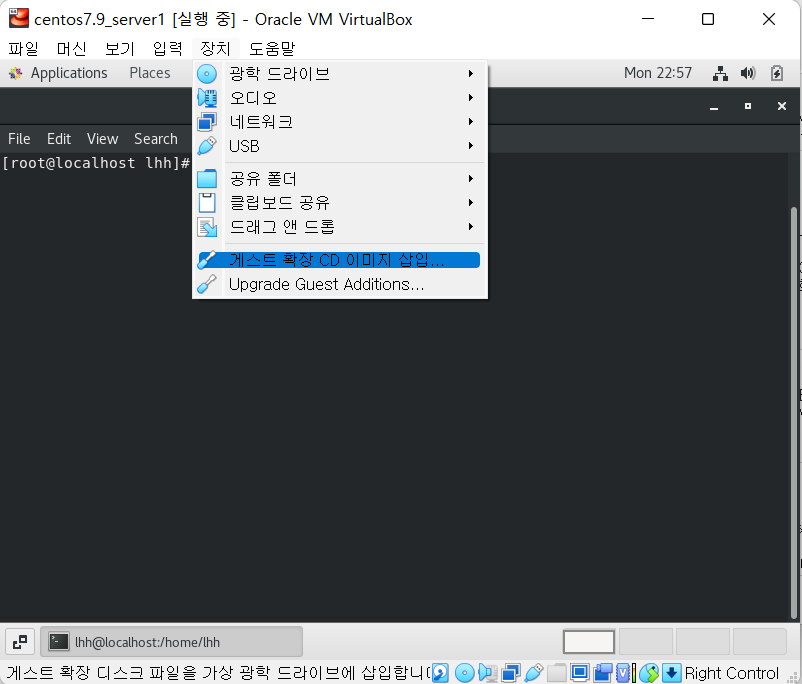Choose Upgrade Guest Additions
This screenshot has width=802, height=684.
tap(339, 284)
